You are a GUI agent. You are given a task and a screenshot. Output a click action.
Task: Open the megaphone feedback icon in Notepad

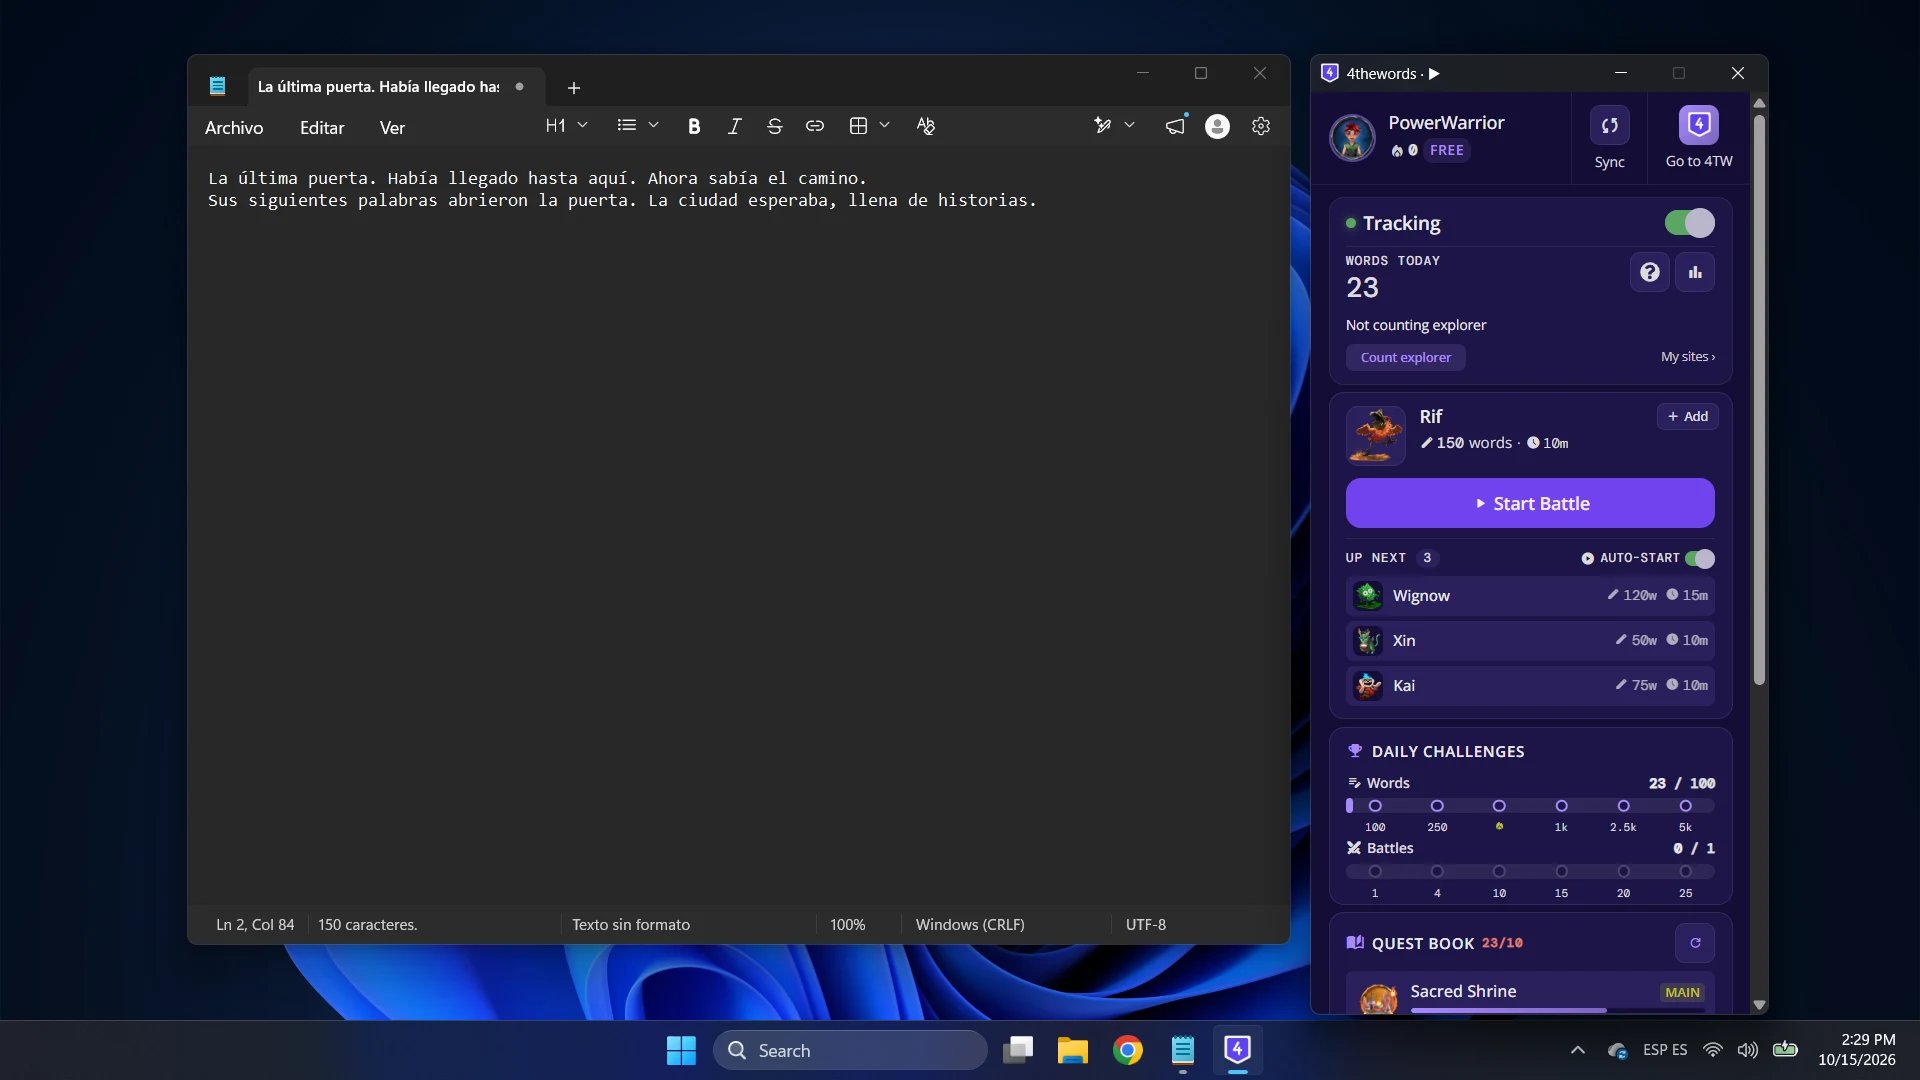[x=1175, y=126]
